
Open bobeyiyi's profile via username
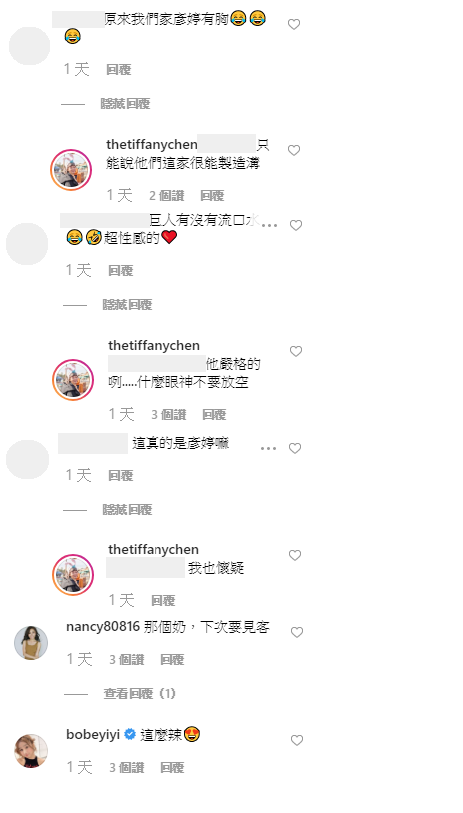(93, 734)
